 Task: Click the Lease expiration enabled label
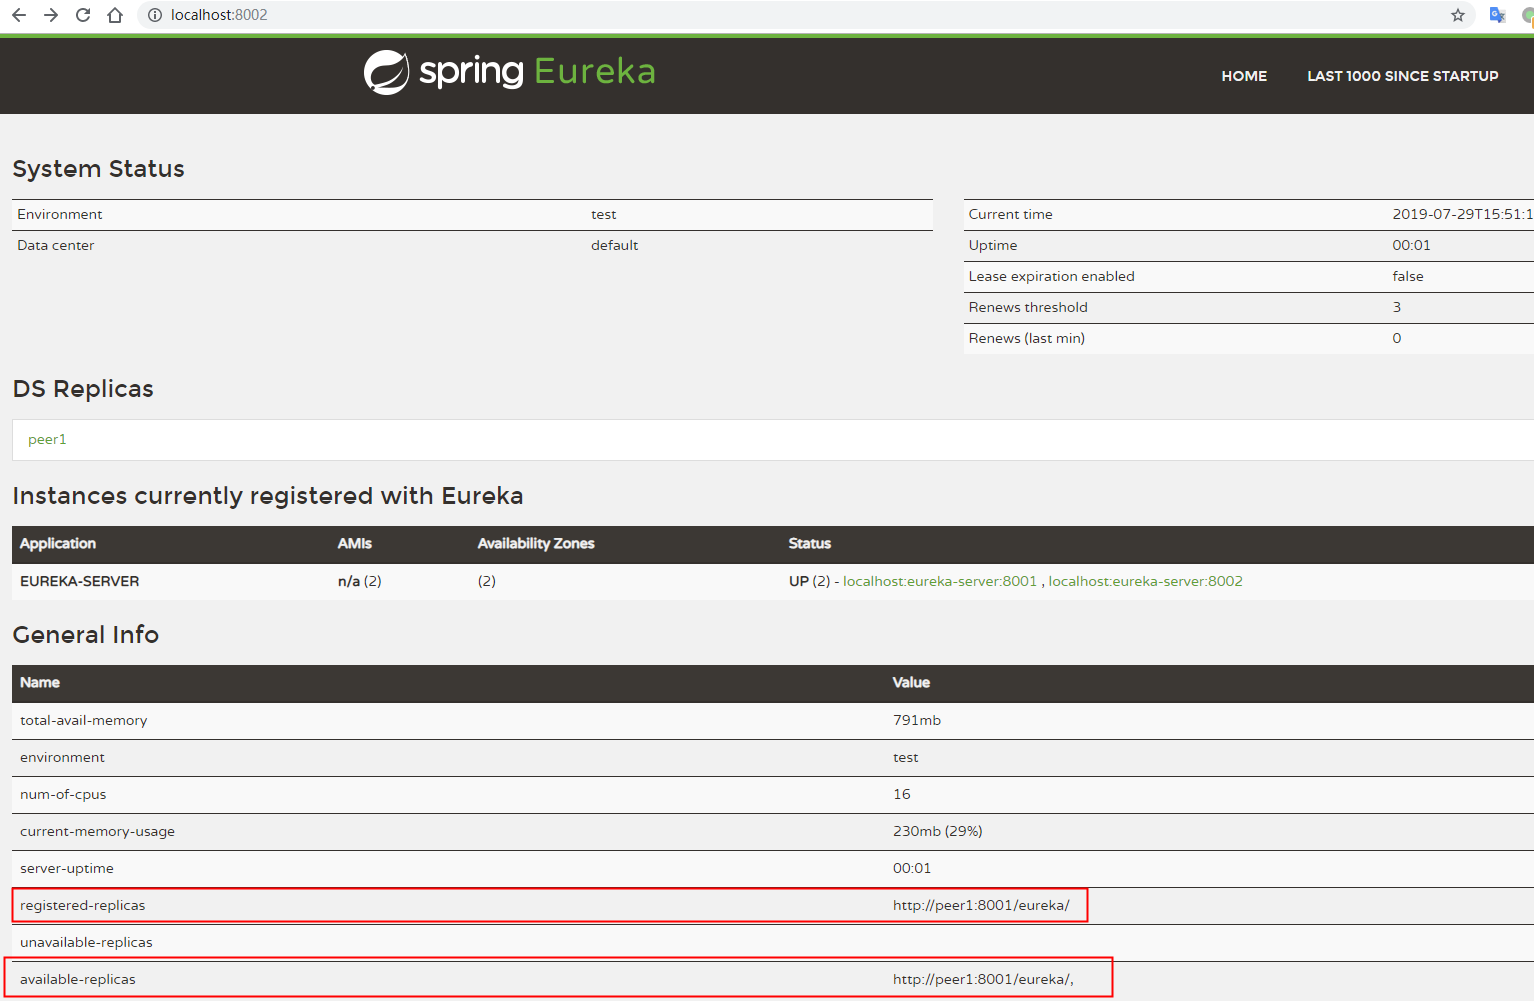pyautogui.click(x=1051, y=276)
